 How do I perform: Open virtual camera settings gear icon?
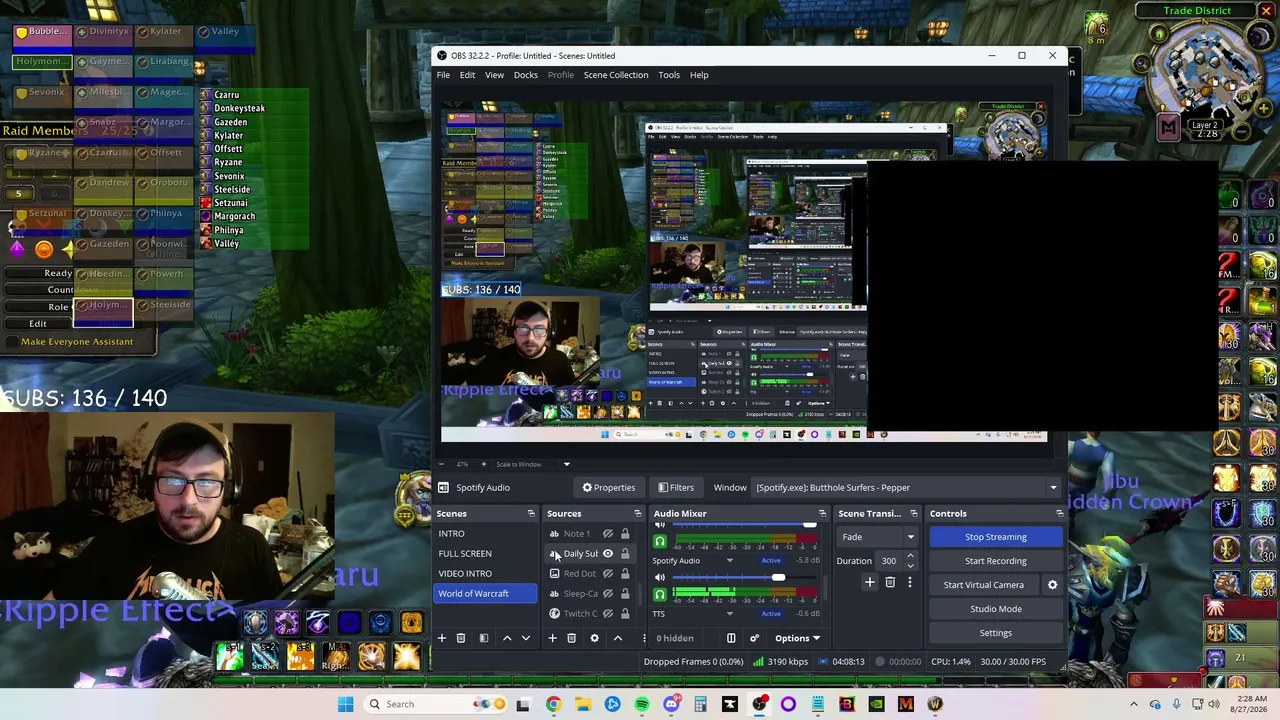(x=1052, y=585)
